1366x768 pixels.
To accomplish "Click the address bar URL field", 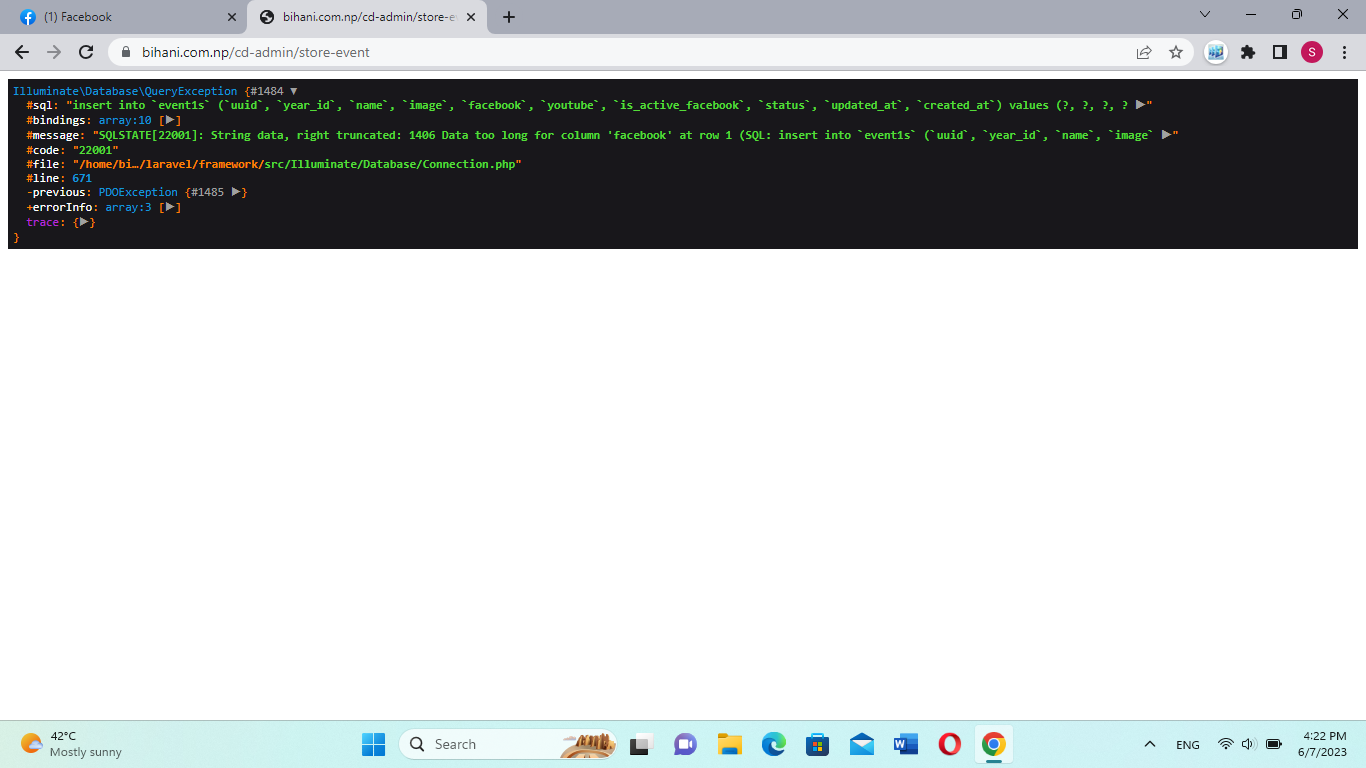I will [600, 52].
